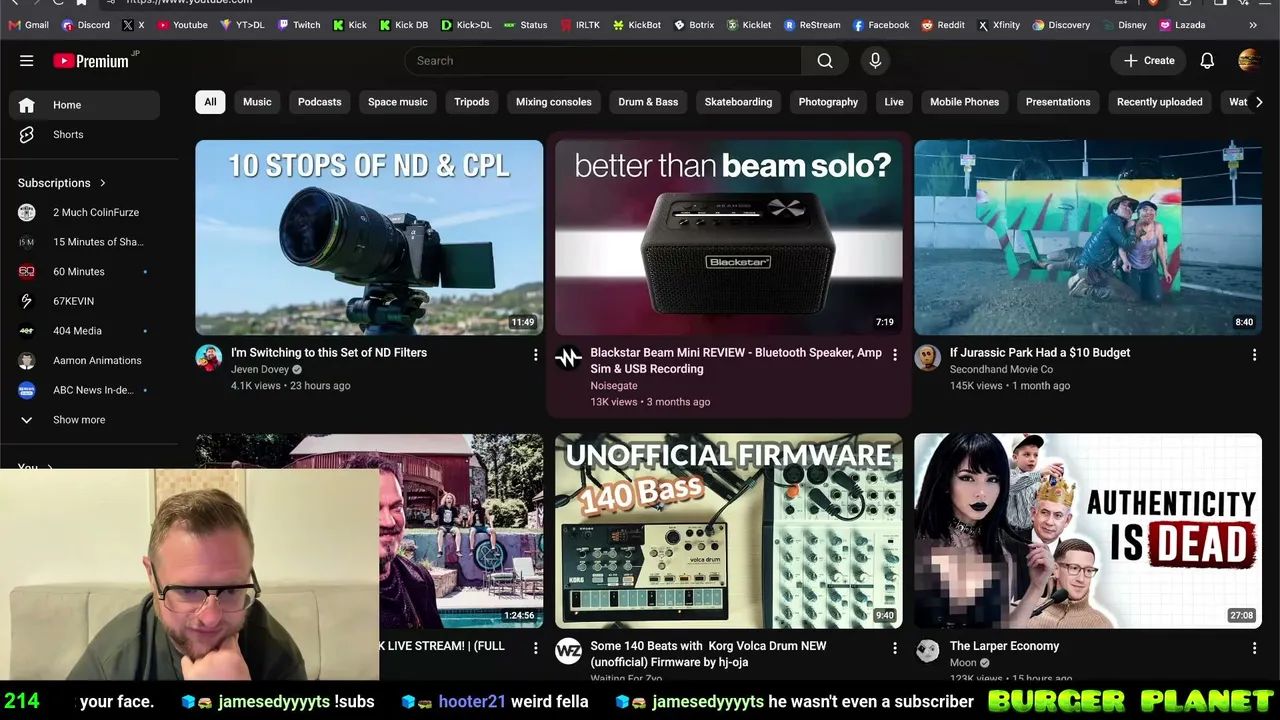This screenshot has width=1280, height=720.
Task: Click the search magnifier button
Action: [x=825, y=61]
